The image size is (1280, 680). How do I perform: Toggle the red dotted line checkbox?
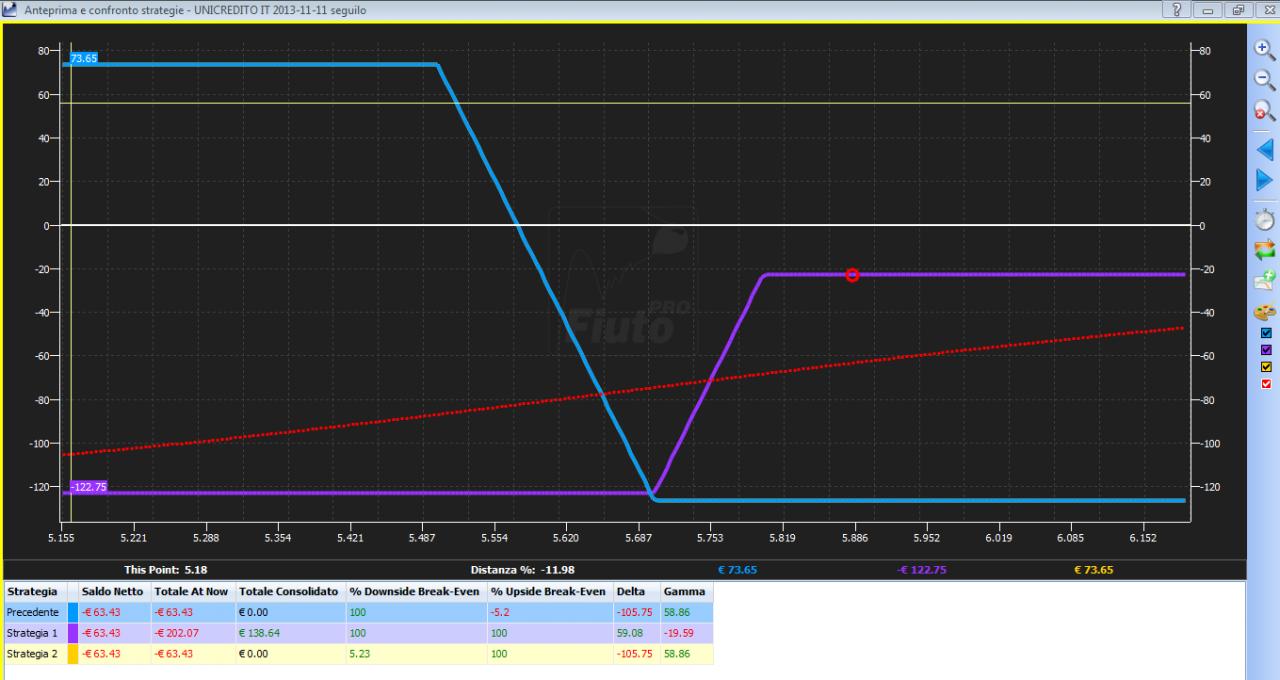[1267, 384]
